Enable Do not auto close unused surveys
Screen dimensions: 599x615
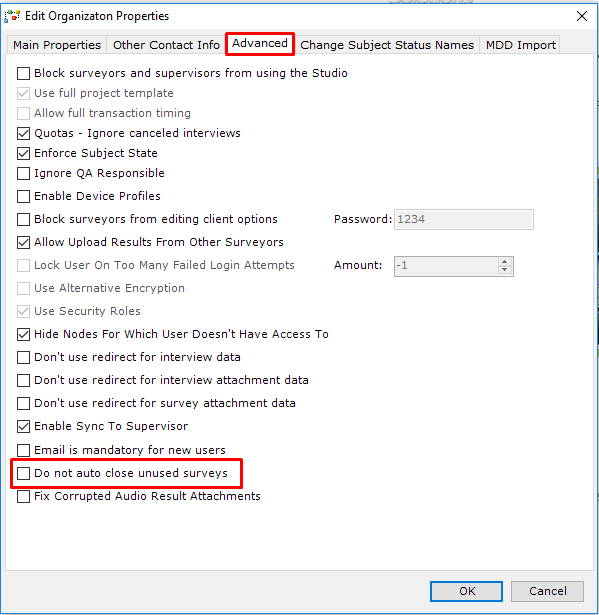[24, 473]
